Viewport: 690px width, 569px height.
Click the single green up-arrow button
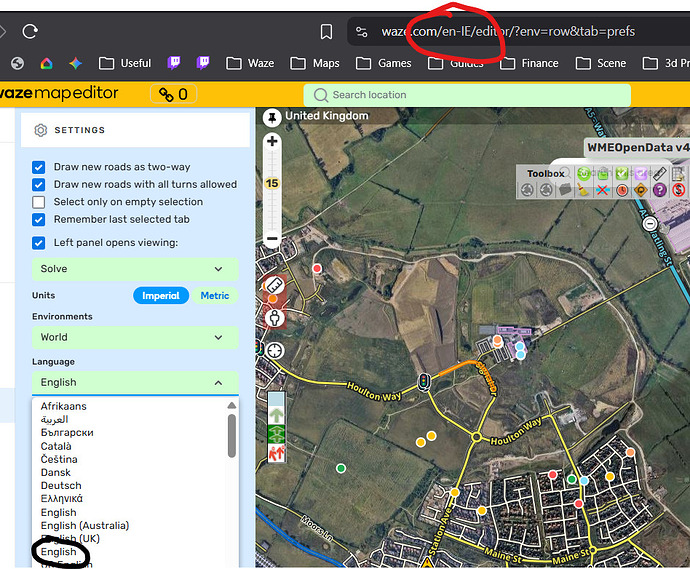point(276,415)
